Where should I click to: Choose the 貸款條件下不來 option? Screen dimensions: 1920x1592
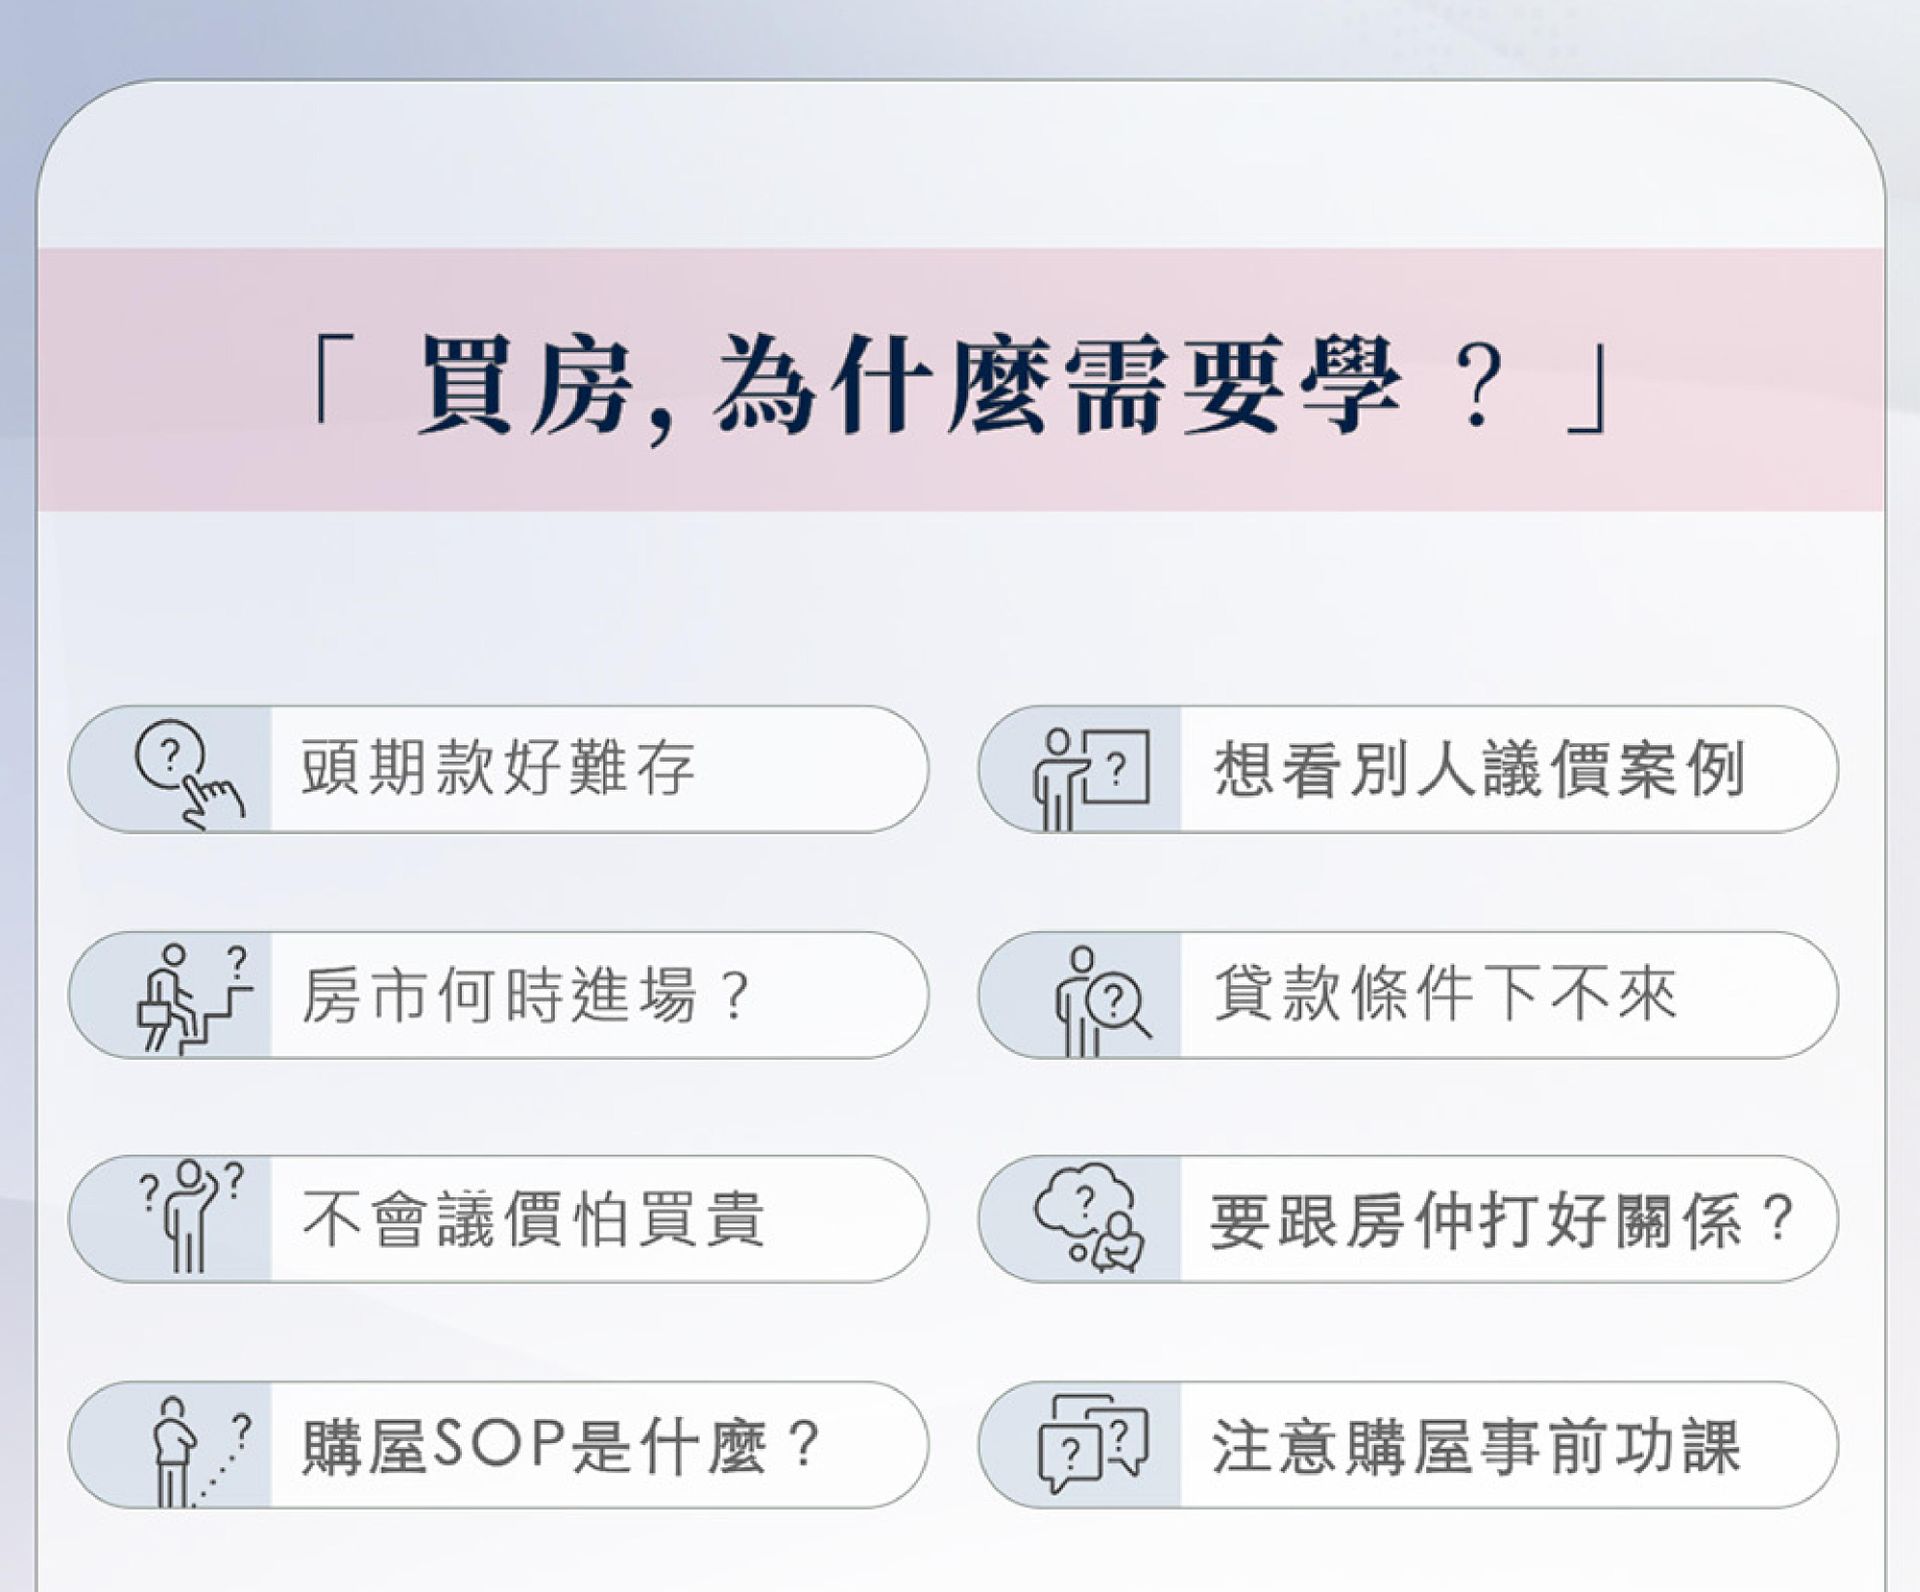(x=1444, y=994)
